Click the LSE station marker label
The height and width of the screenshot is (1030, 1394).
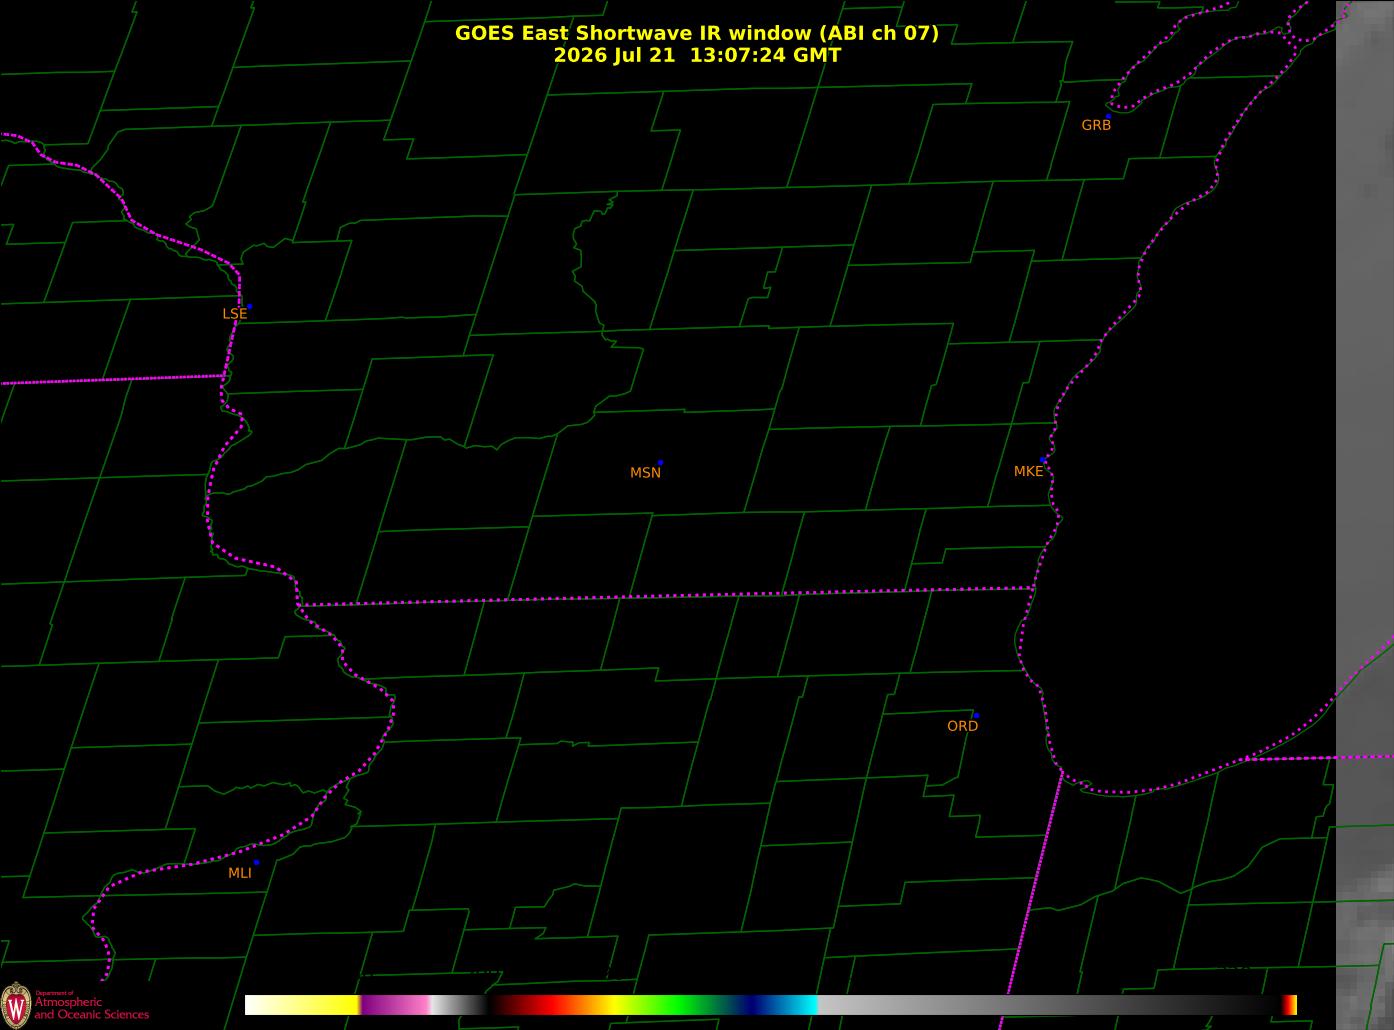pos(234,313)
